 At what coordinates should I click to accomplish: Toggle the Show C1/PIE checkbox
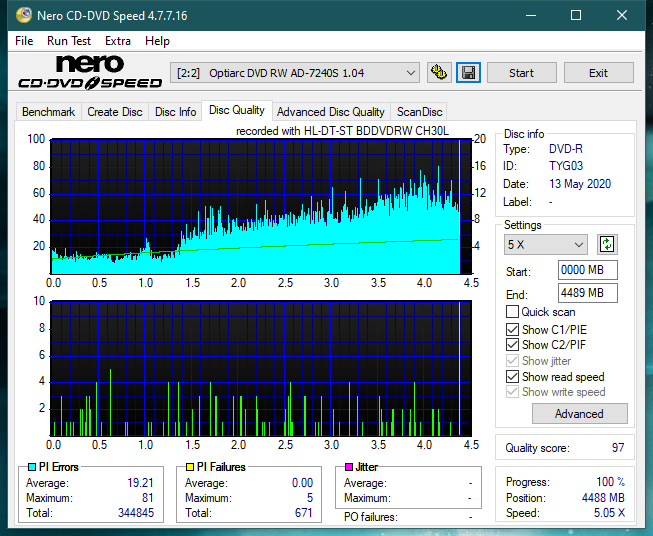point(512,329)
